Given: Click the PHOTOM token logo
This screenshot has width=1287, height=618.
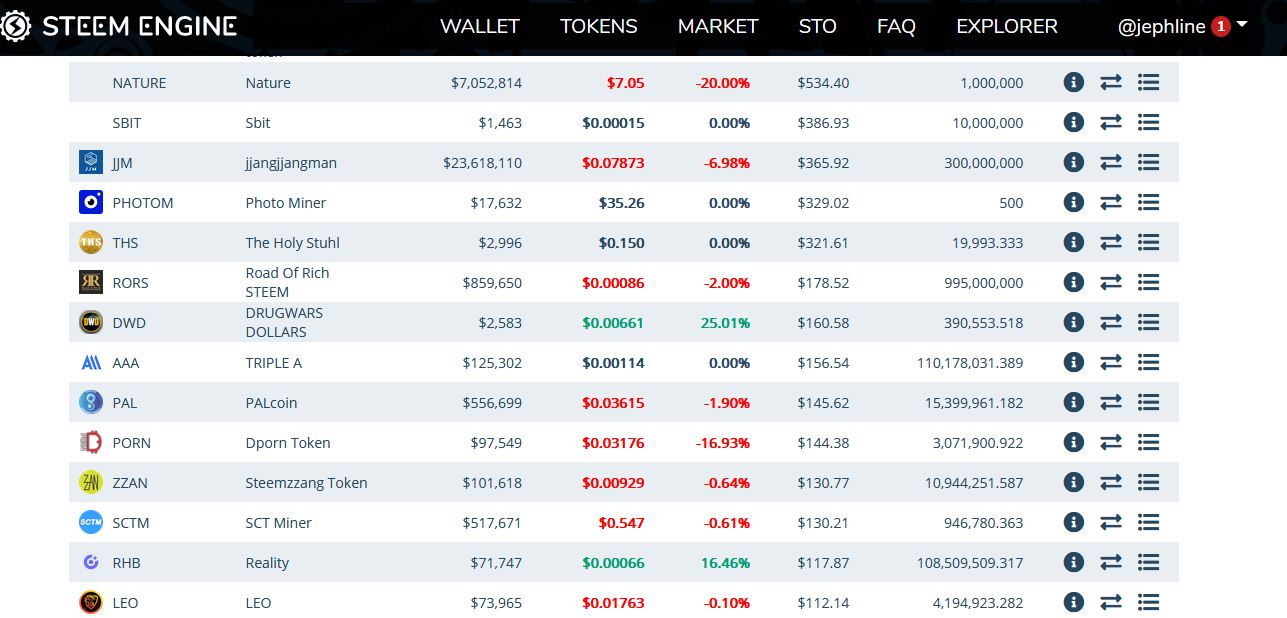Looking at the screenshot, I should pyautogui.click(x=91, y=202).
